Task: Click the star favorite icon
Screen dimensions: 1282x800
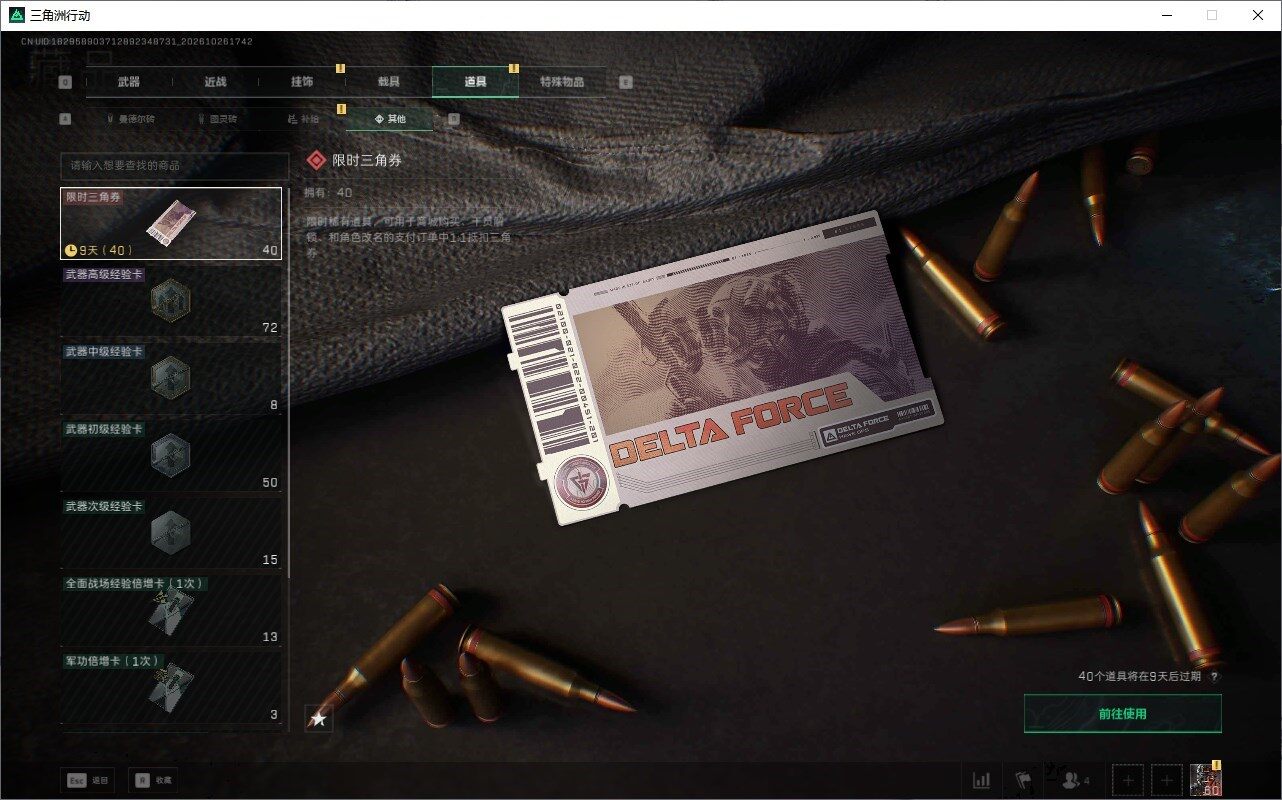Action: coord(319,718)
